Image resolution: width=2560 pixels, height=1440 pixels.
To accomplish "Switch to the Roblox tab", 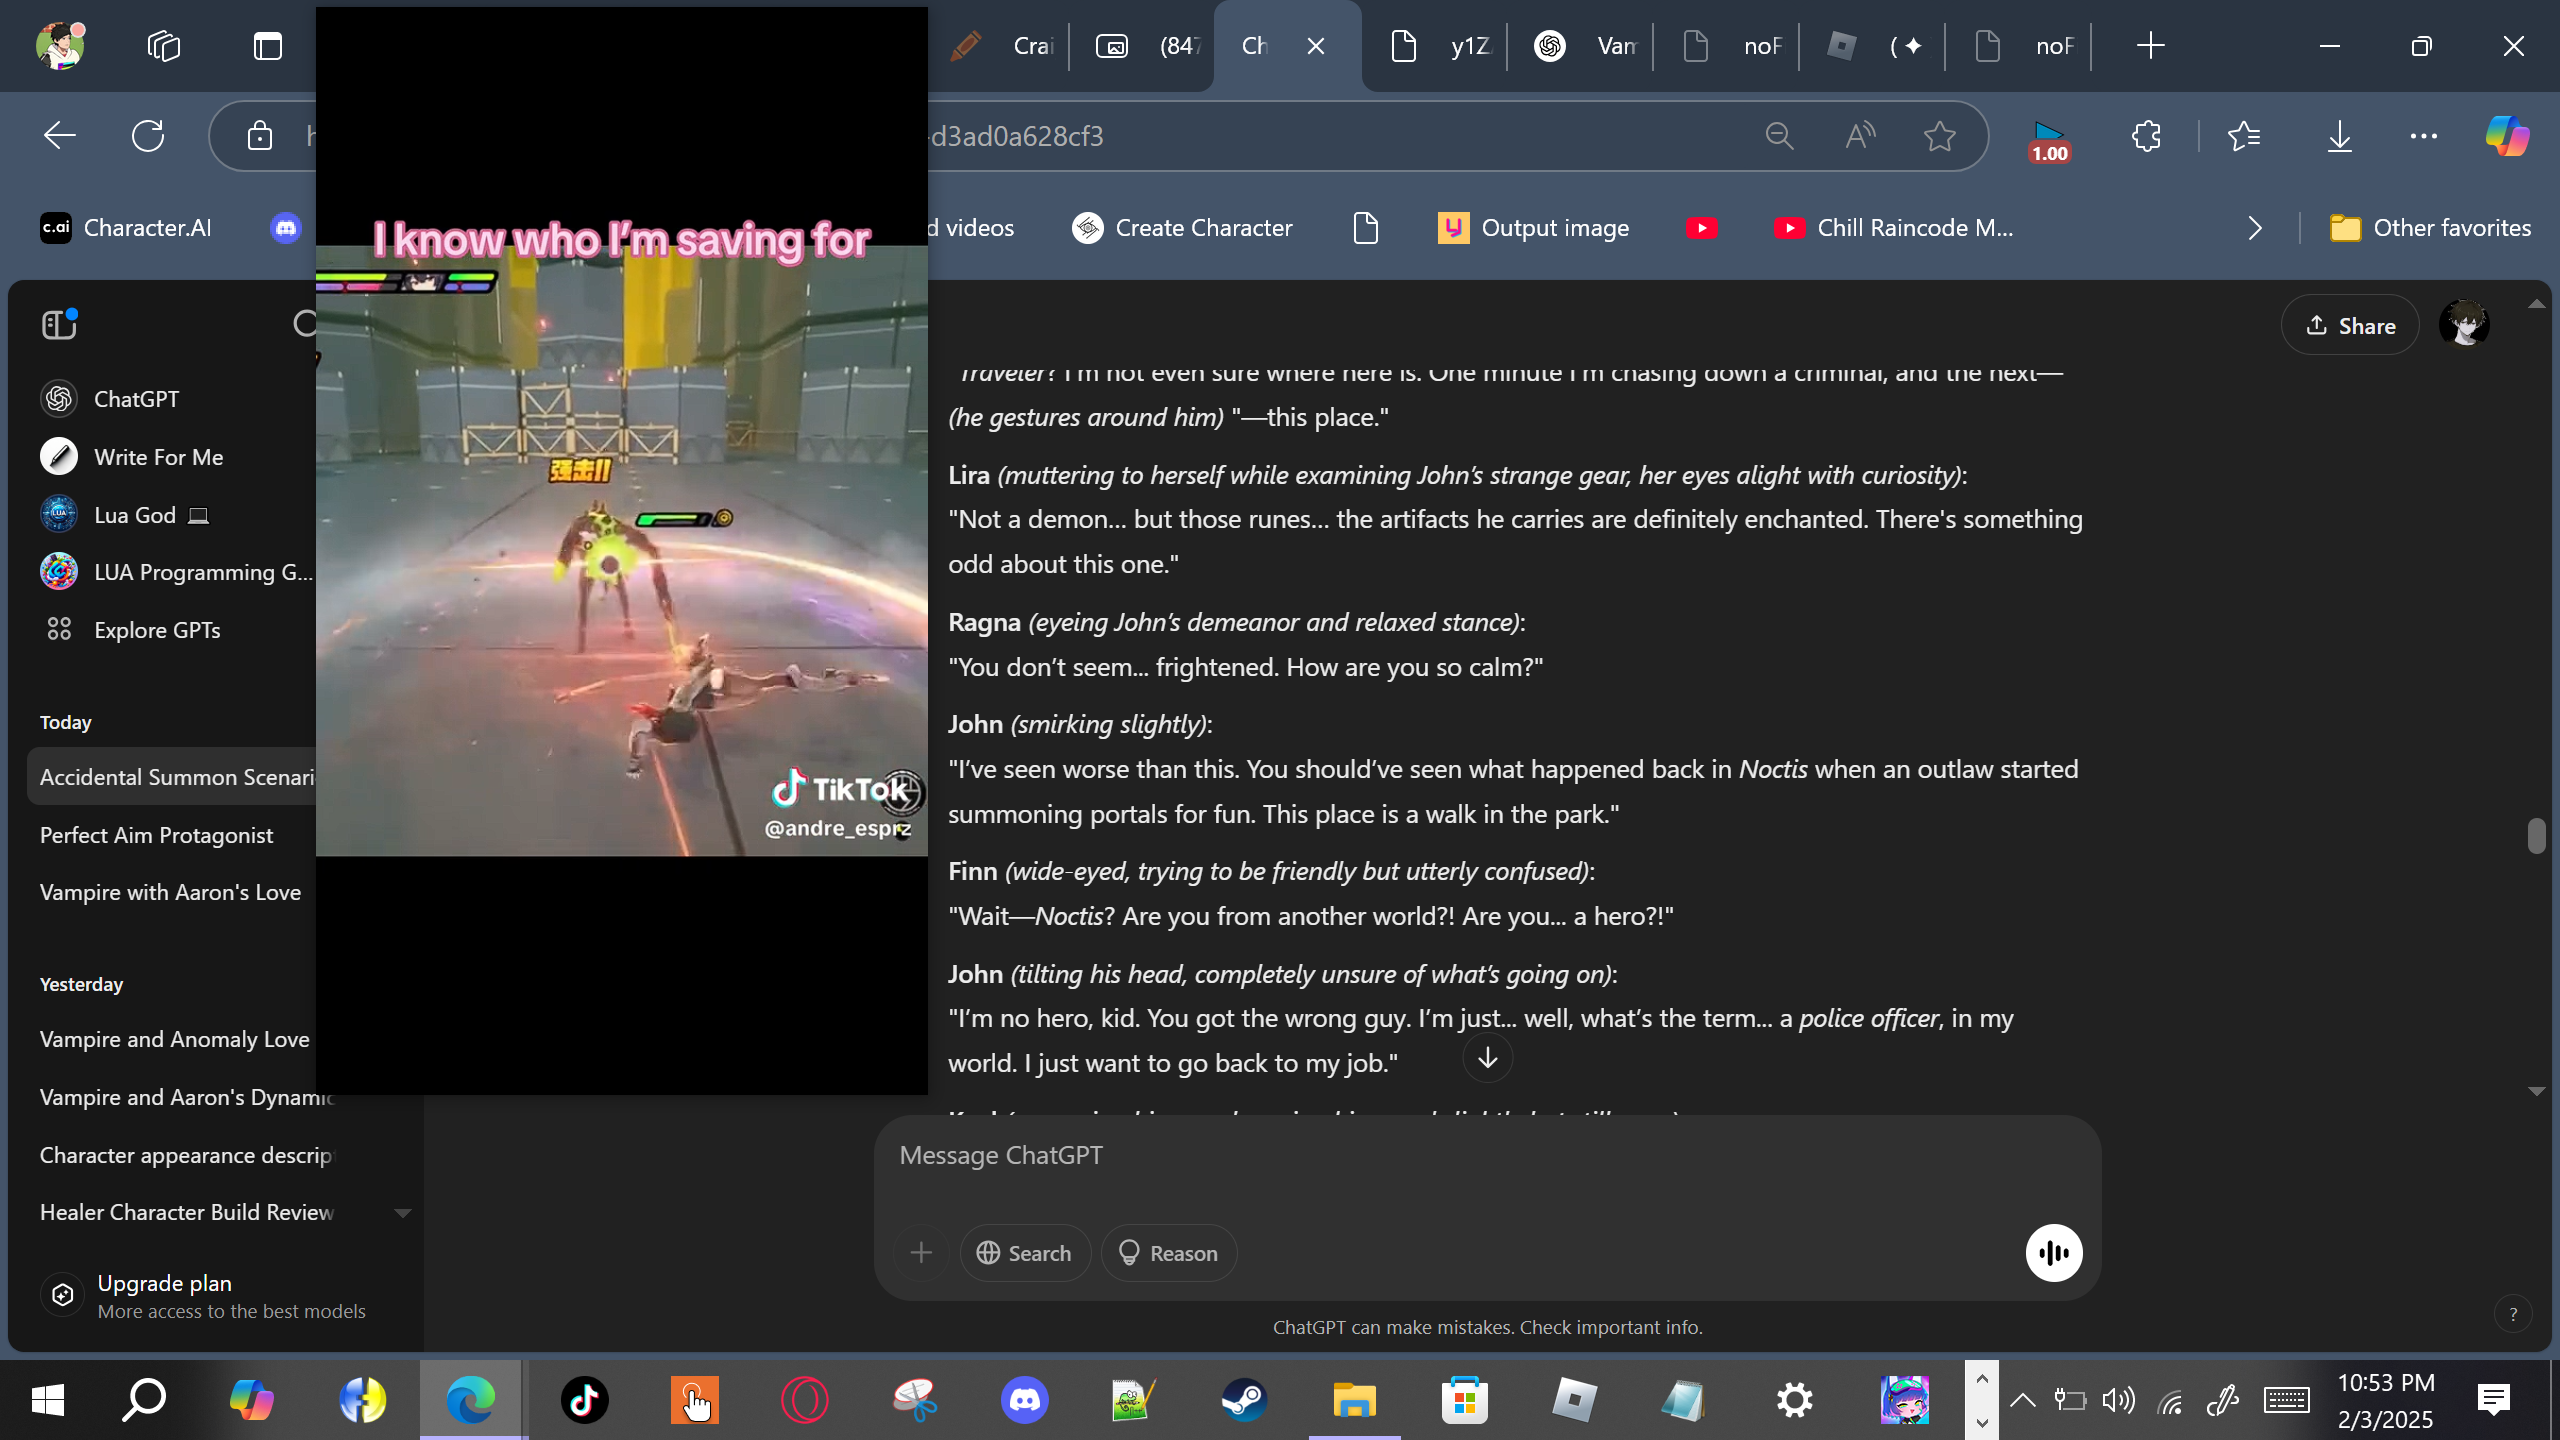I will [1878, 46].
